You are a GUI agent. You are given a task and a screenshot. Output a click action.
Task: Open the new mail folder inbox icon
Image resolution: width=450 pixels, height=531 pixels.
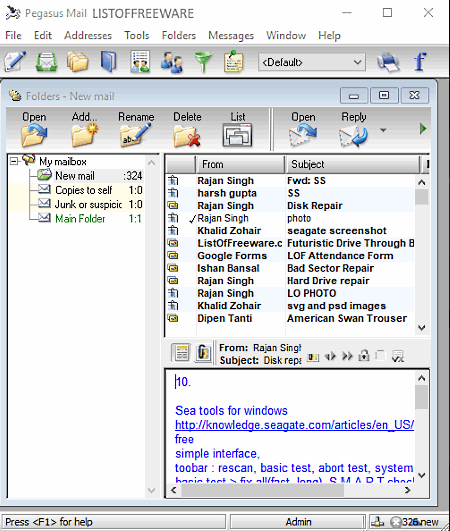[46, 62]
